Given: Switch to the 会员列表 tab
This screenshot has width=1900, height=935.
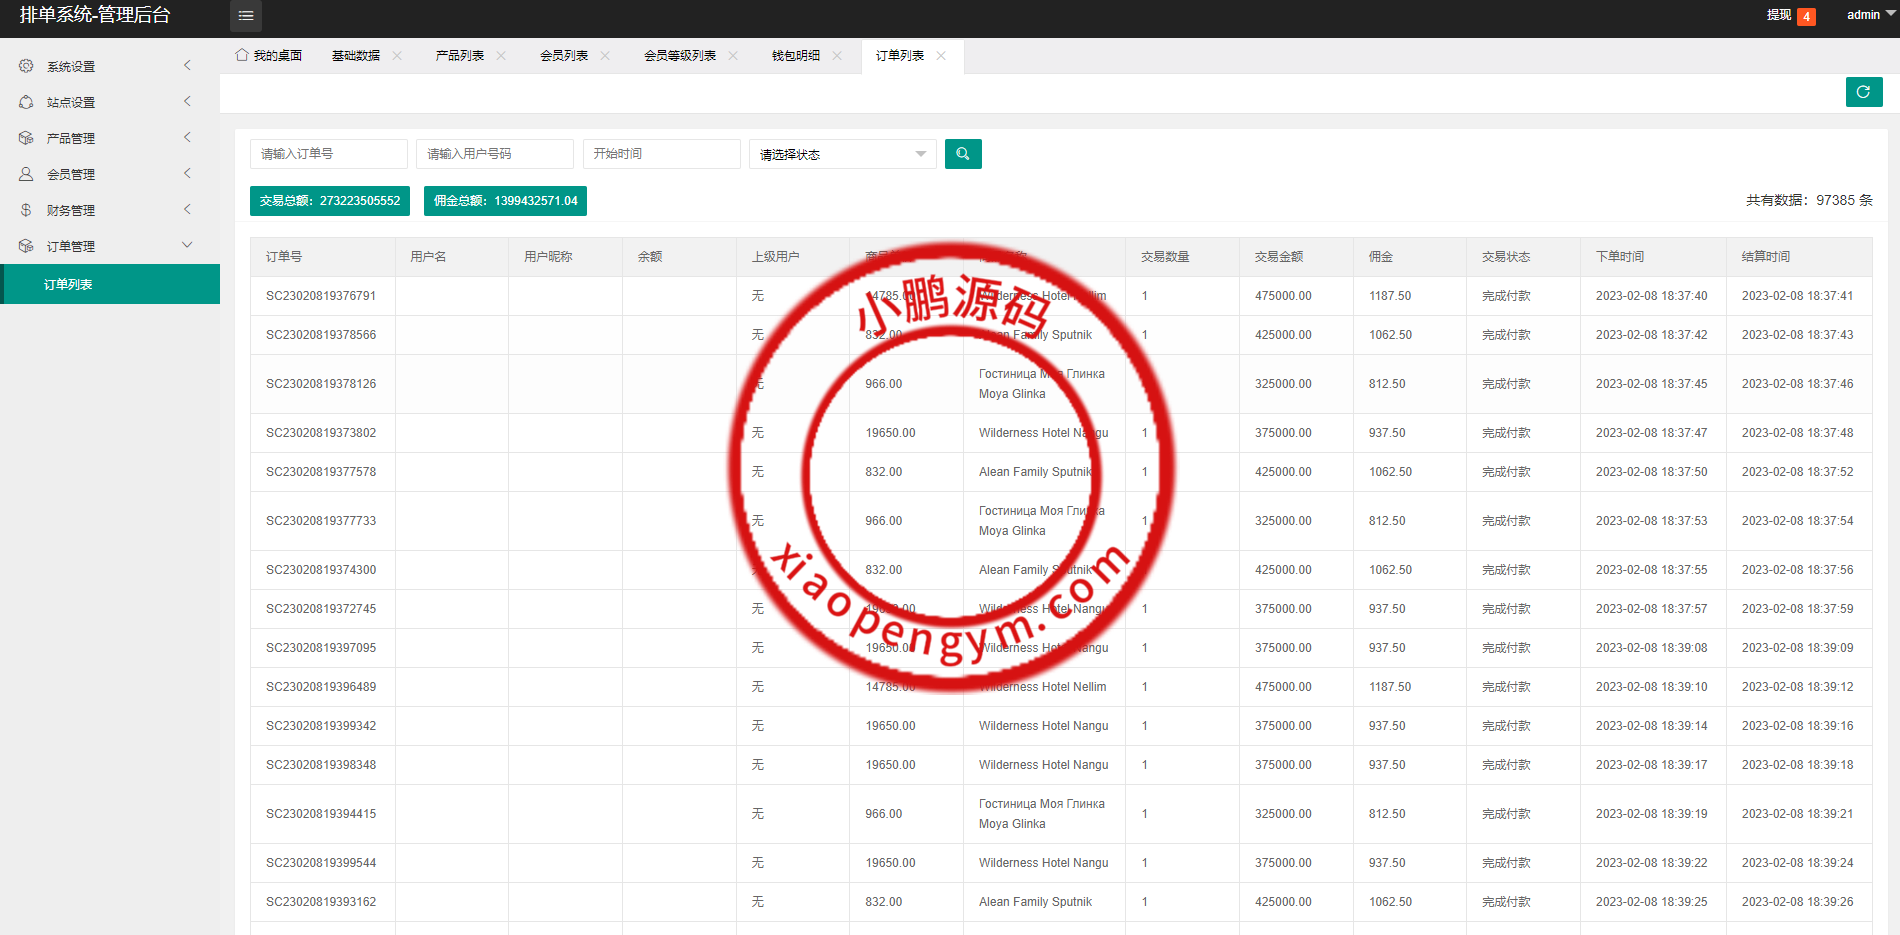Looking at the screenshot, I should [564, 56].
